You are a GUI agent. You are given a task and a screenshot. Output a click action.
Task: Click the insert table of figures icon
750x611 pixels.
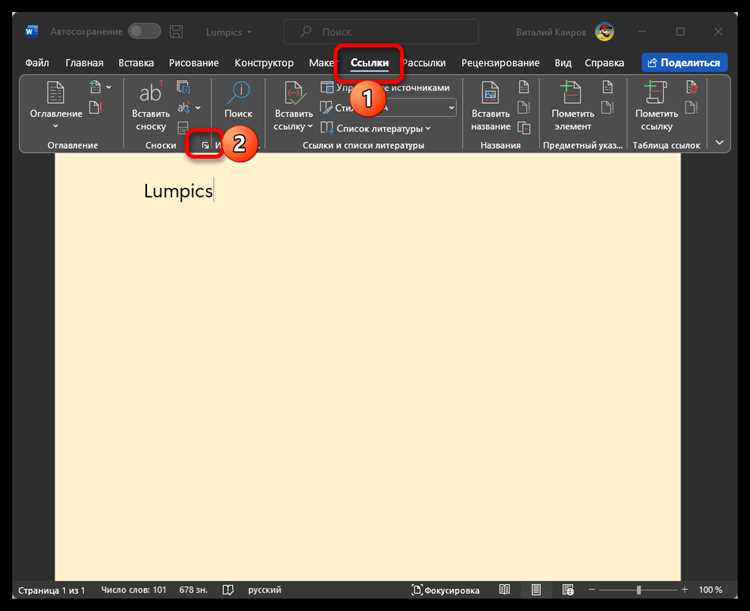tap(524, 87)
